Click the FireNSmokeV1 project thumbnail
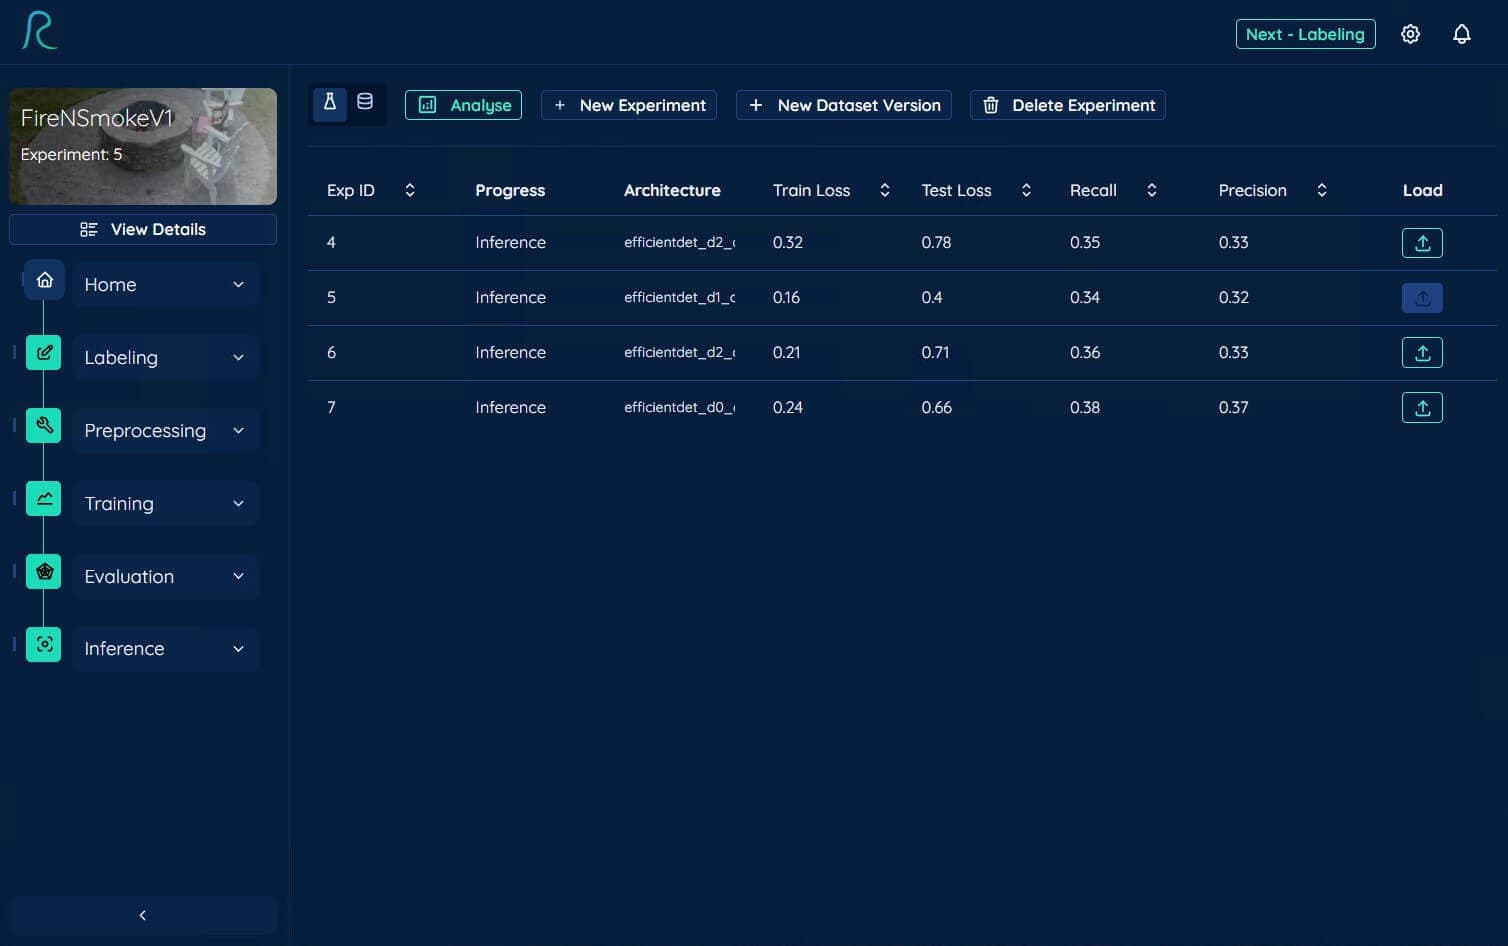The width and height of the screenshot is (1508, 946). coord(143,146)
